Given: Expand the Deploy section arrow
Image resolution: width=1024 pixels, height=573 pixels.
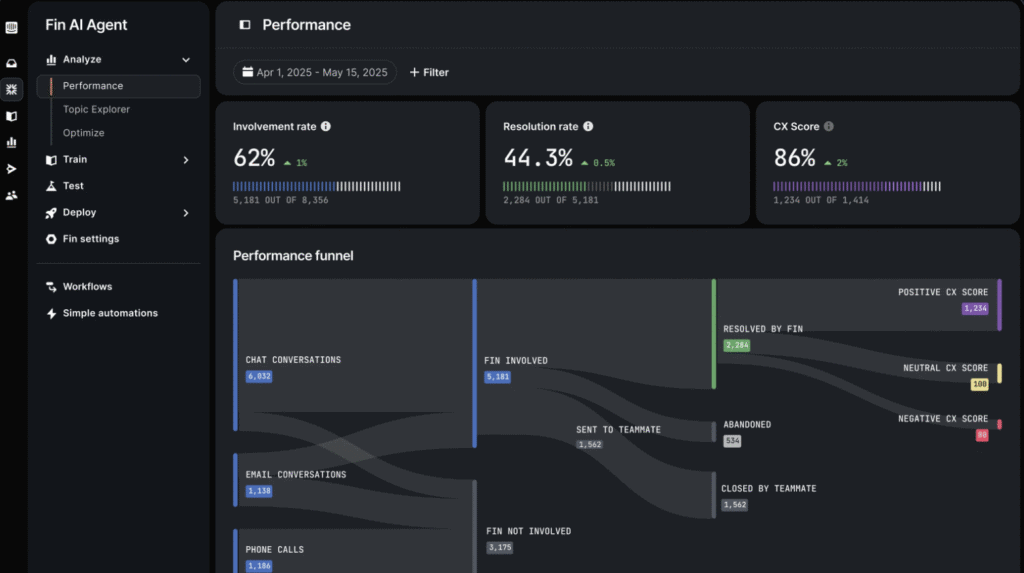Looking at the screenshot, I should 186,213.
